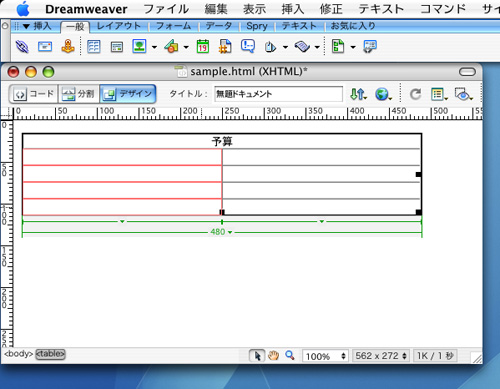Click the Comment insert icon
500x389 pixels.
[x=248, y=46]
